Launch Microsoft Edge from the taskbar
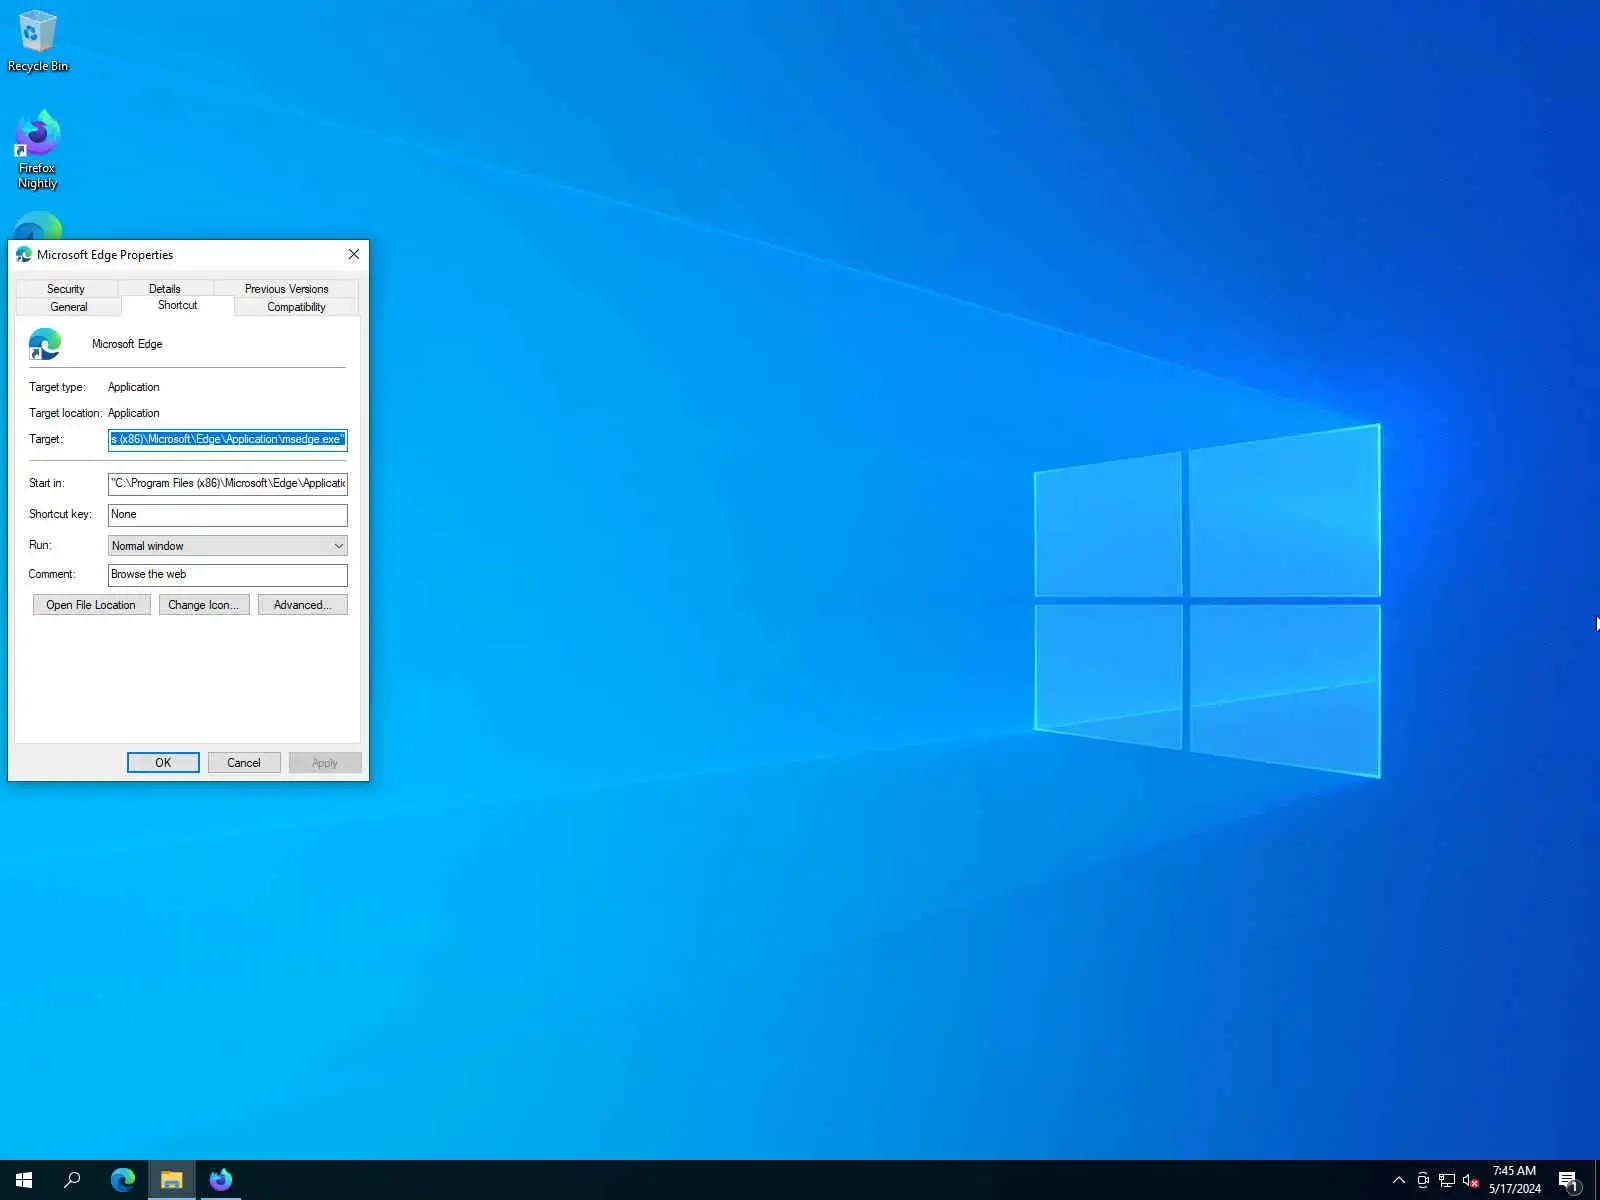 click(x=123, y=1180)
